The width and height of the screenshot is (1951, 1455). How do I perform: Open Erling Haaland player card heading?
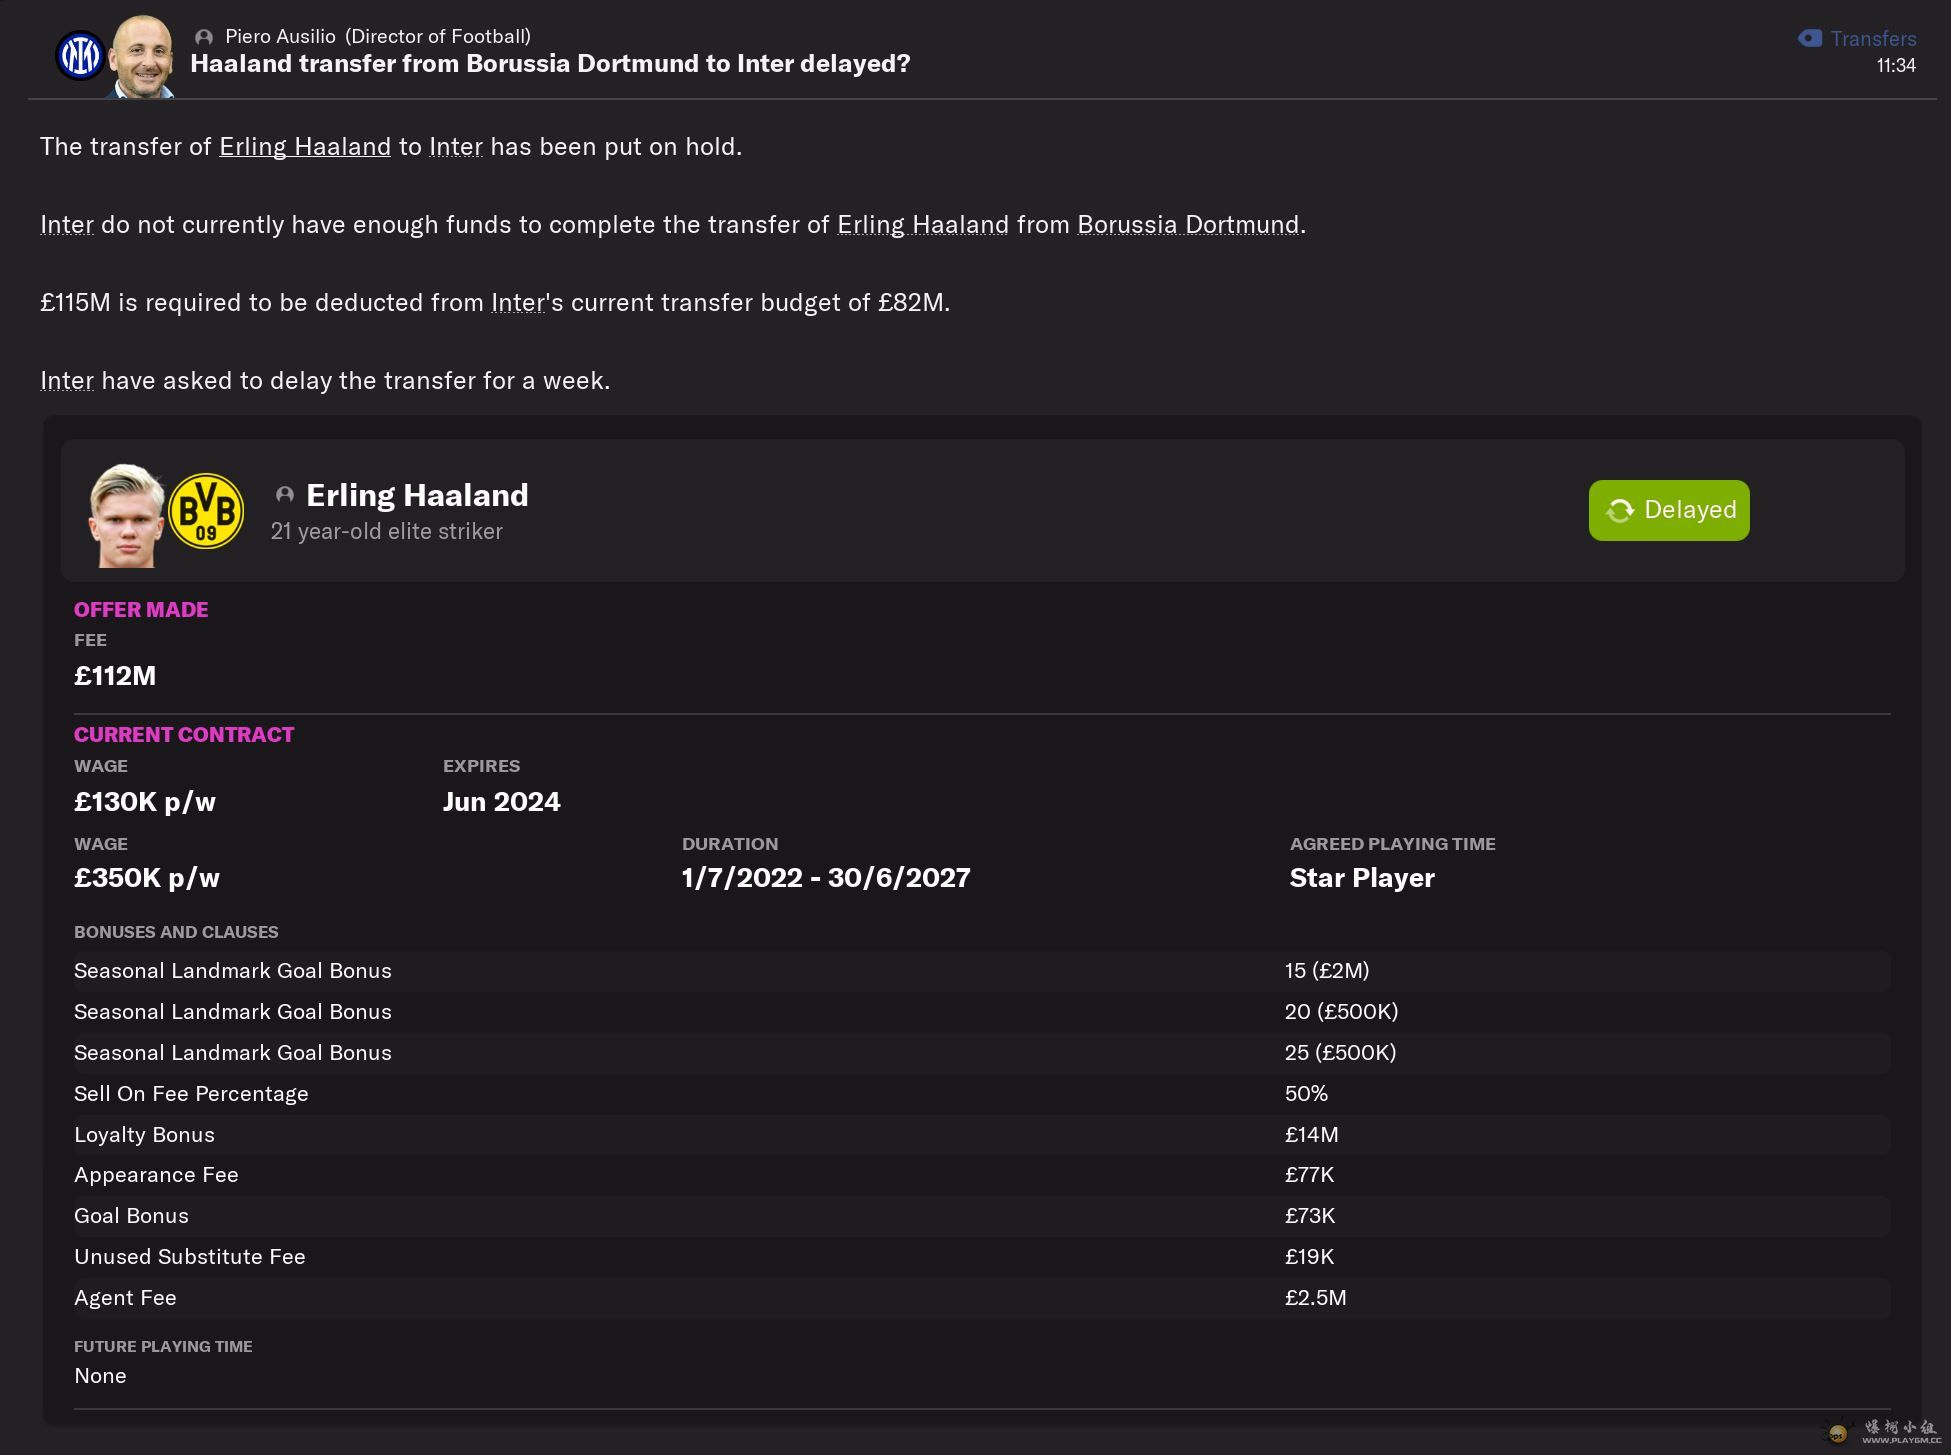tap(417, 495)
